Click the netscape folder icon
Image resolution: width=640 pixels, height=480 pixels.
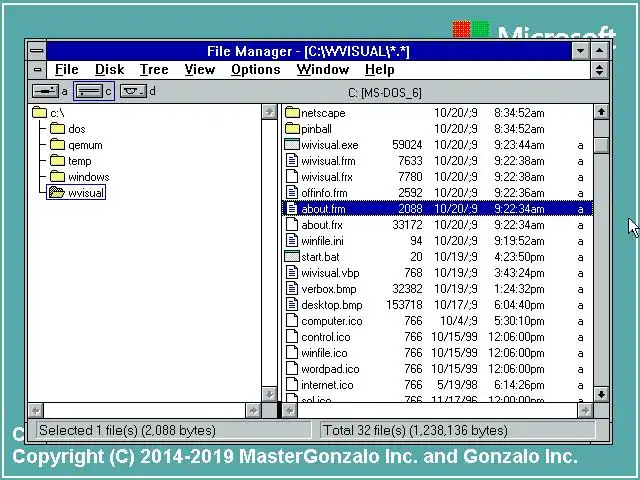[292, 112]
